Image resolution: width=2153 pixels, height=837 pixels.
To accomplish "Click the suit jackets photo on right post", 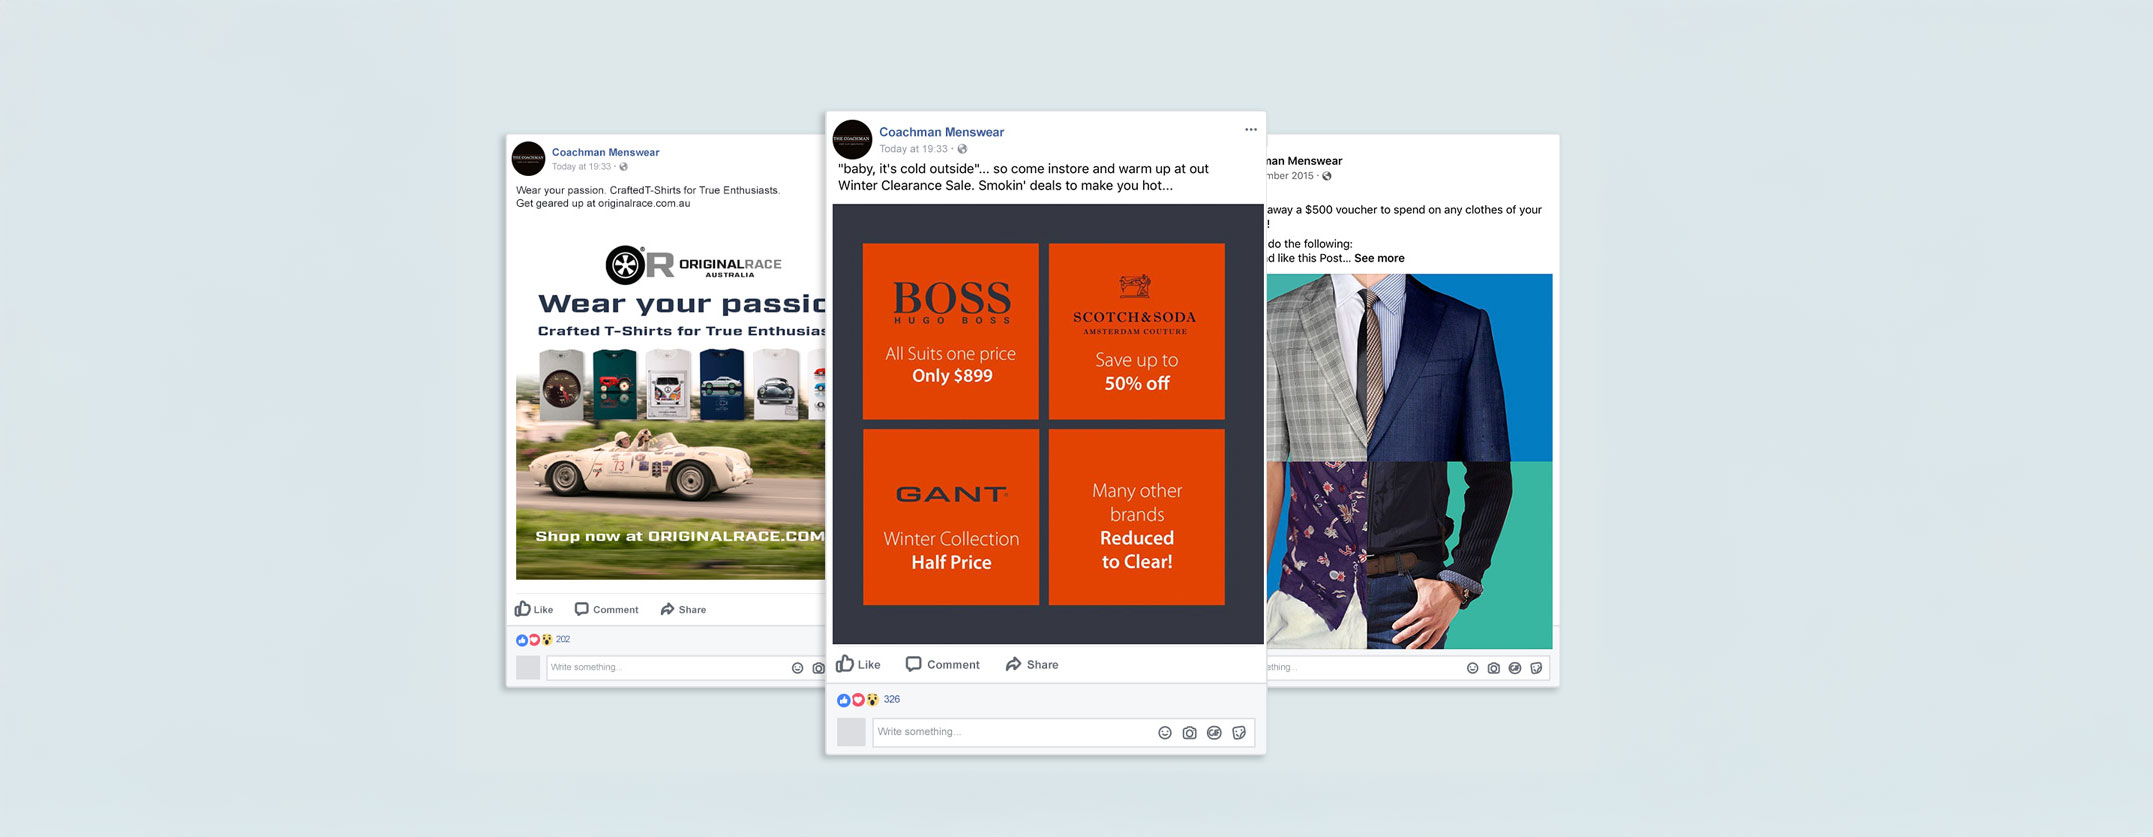I will click(x=1409, y=461).
